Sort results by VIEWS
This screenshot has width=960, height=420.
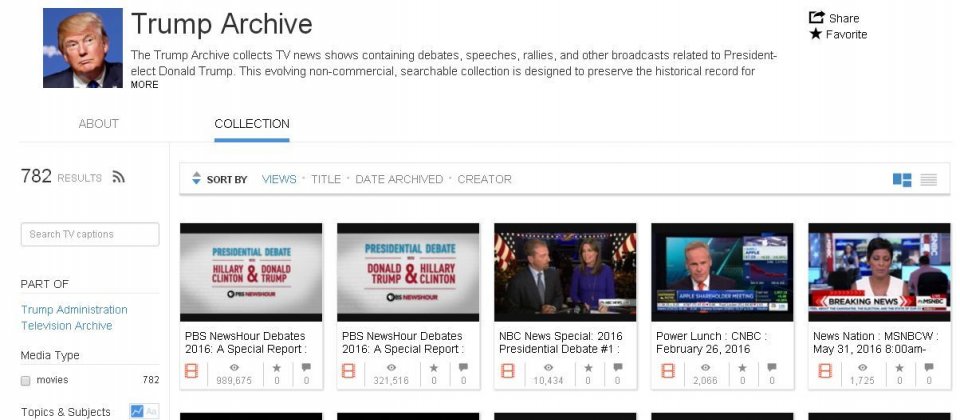tap(279, 179)
